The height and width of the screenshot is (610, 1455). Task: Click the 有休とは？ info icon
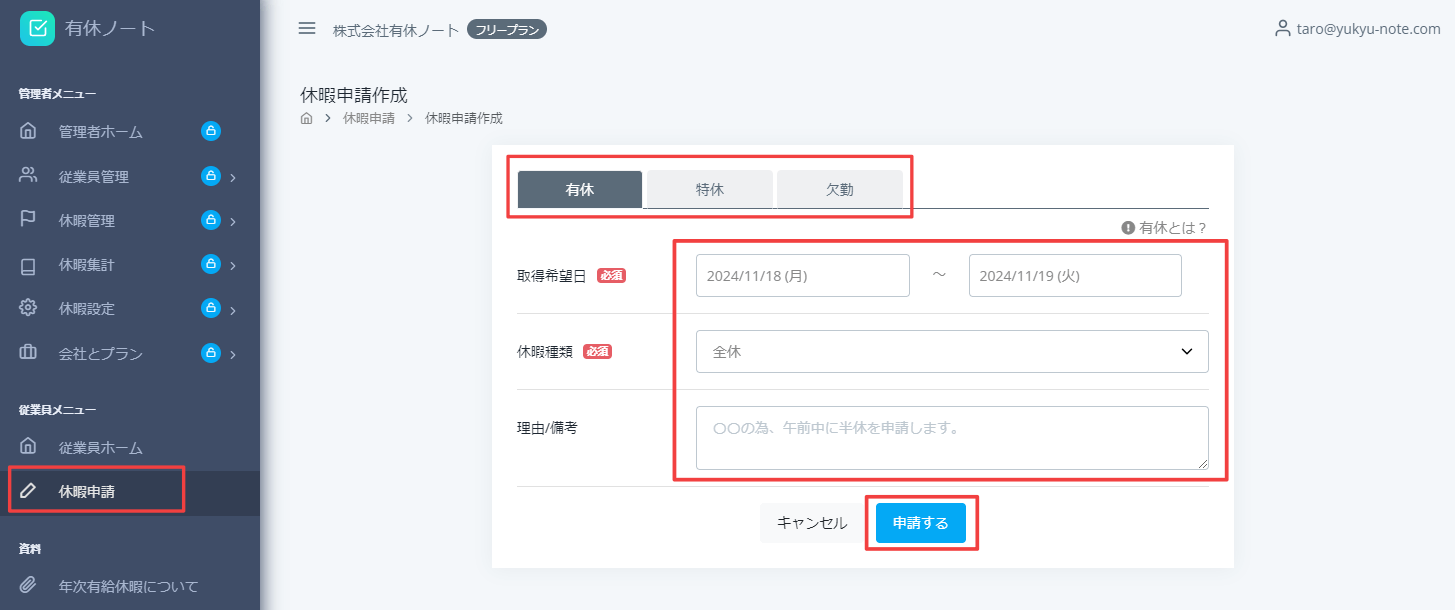point(1128,228)
